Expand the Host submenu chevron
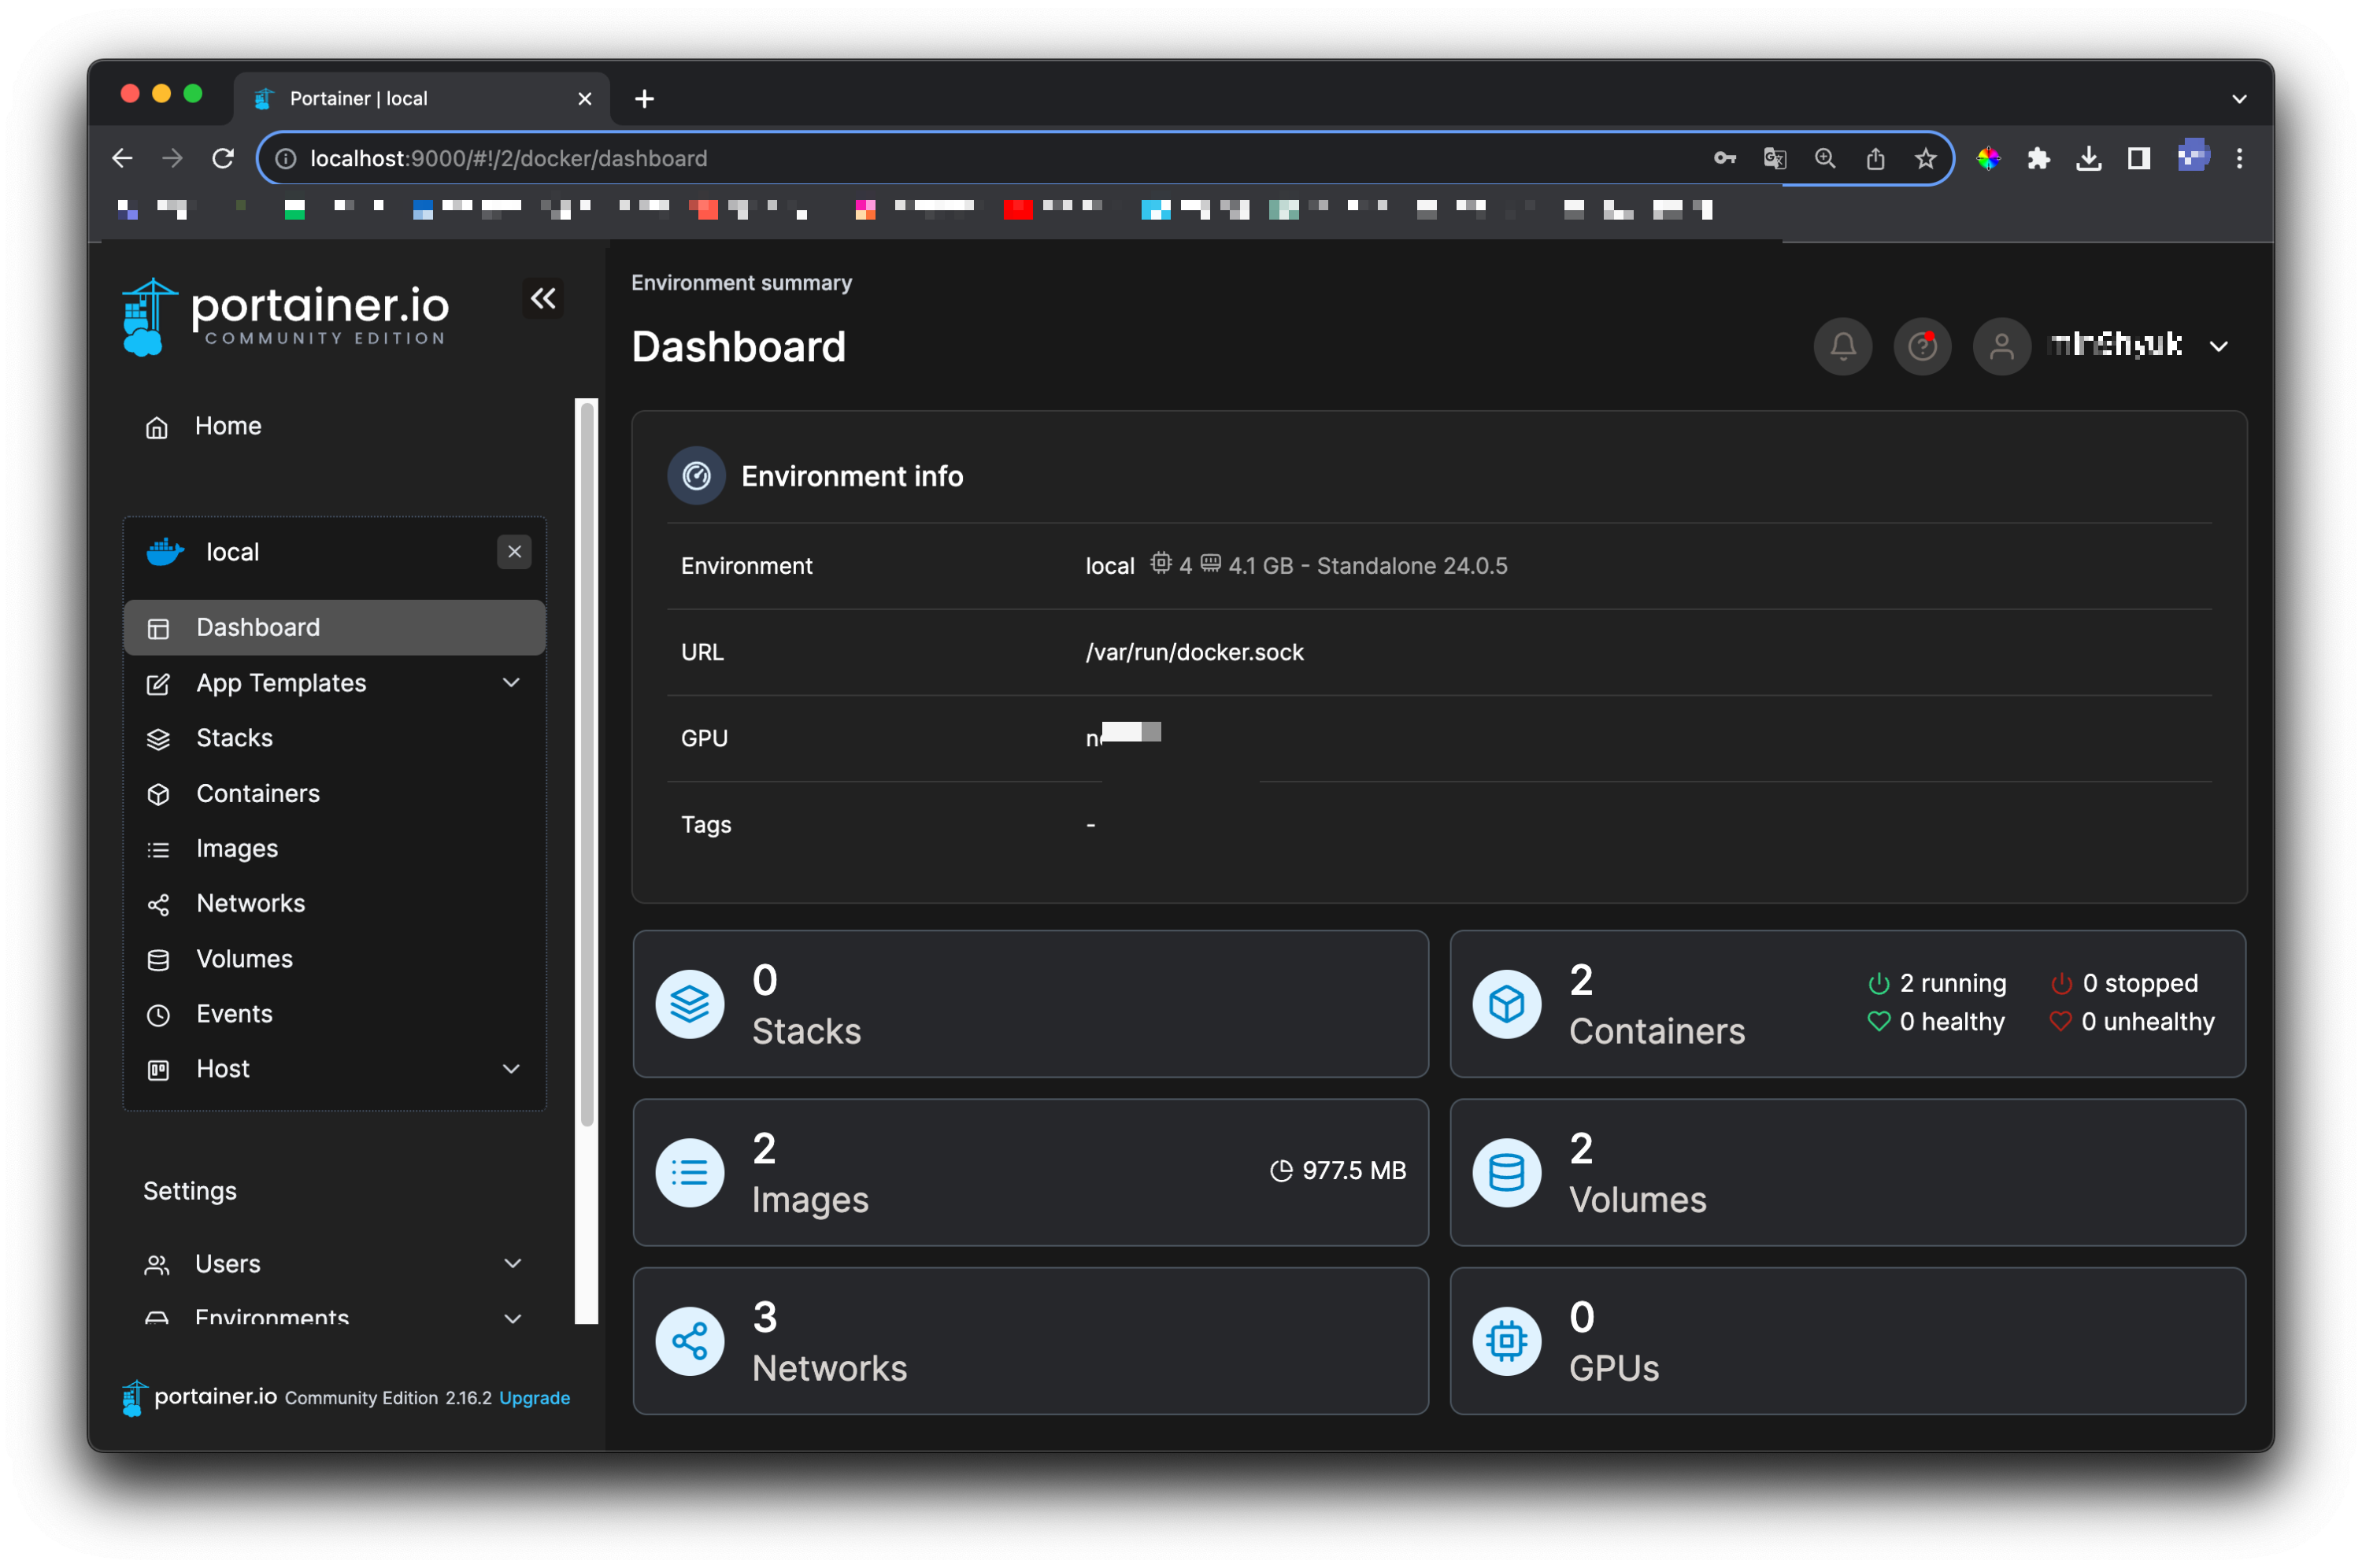This screenshot has height=1568, width=2362. click(511, 1069)
